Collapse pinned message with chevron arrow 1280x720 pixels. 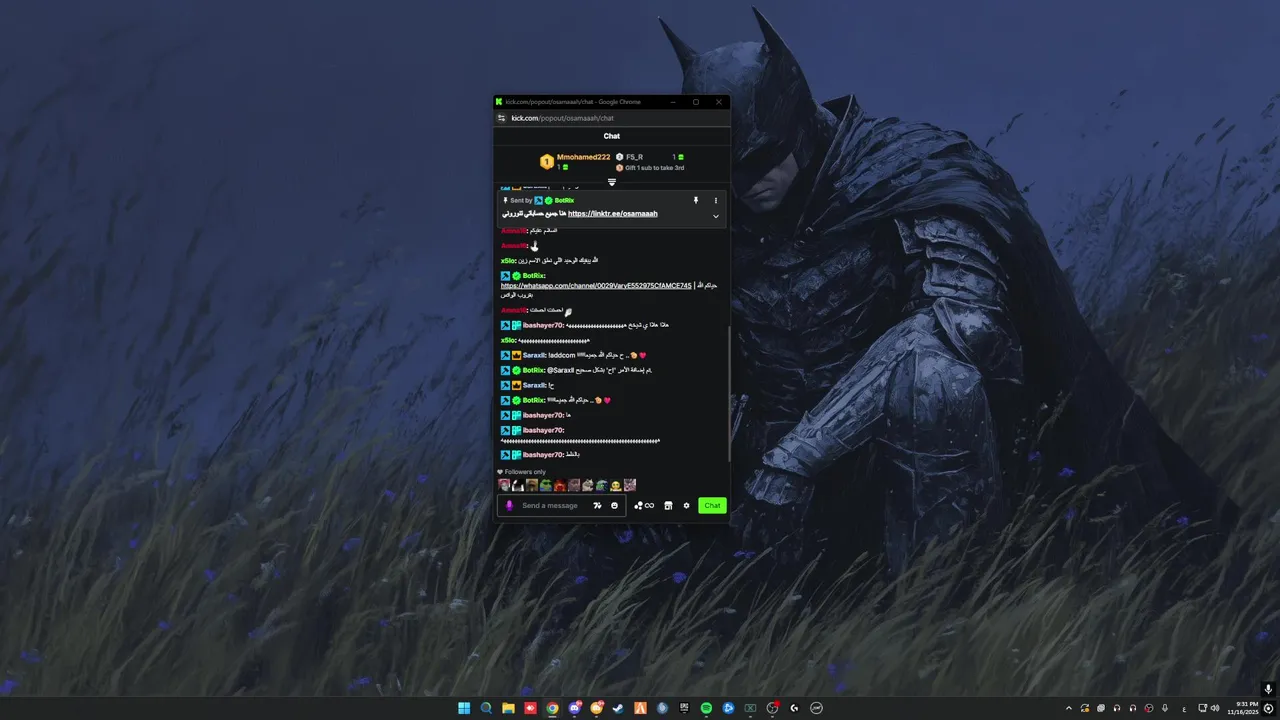tap(715, 216)
